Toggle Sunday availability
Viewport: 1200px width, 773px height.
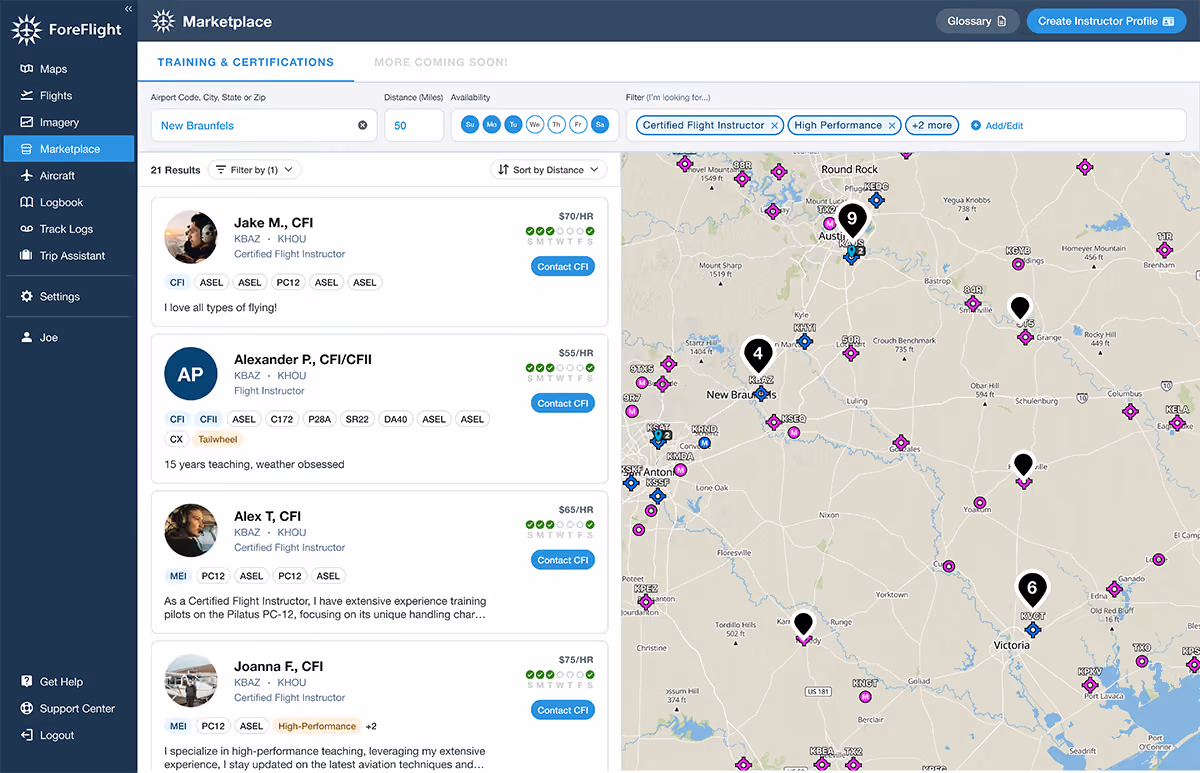tap(469, 125)
